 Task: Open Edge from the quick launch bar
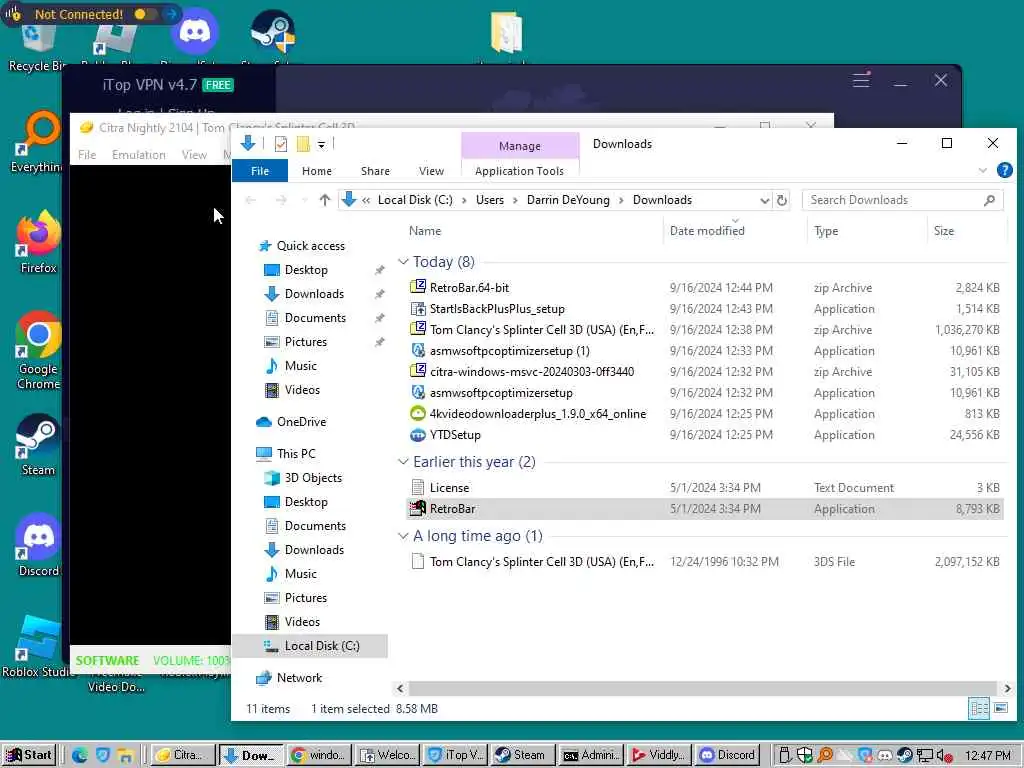click(80, 755)
